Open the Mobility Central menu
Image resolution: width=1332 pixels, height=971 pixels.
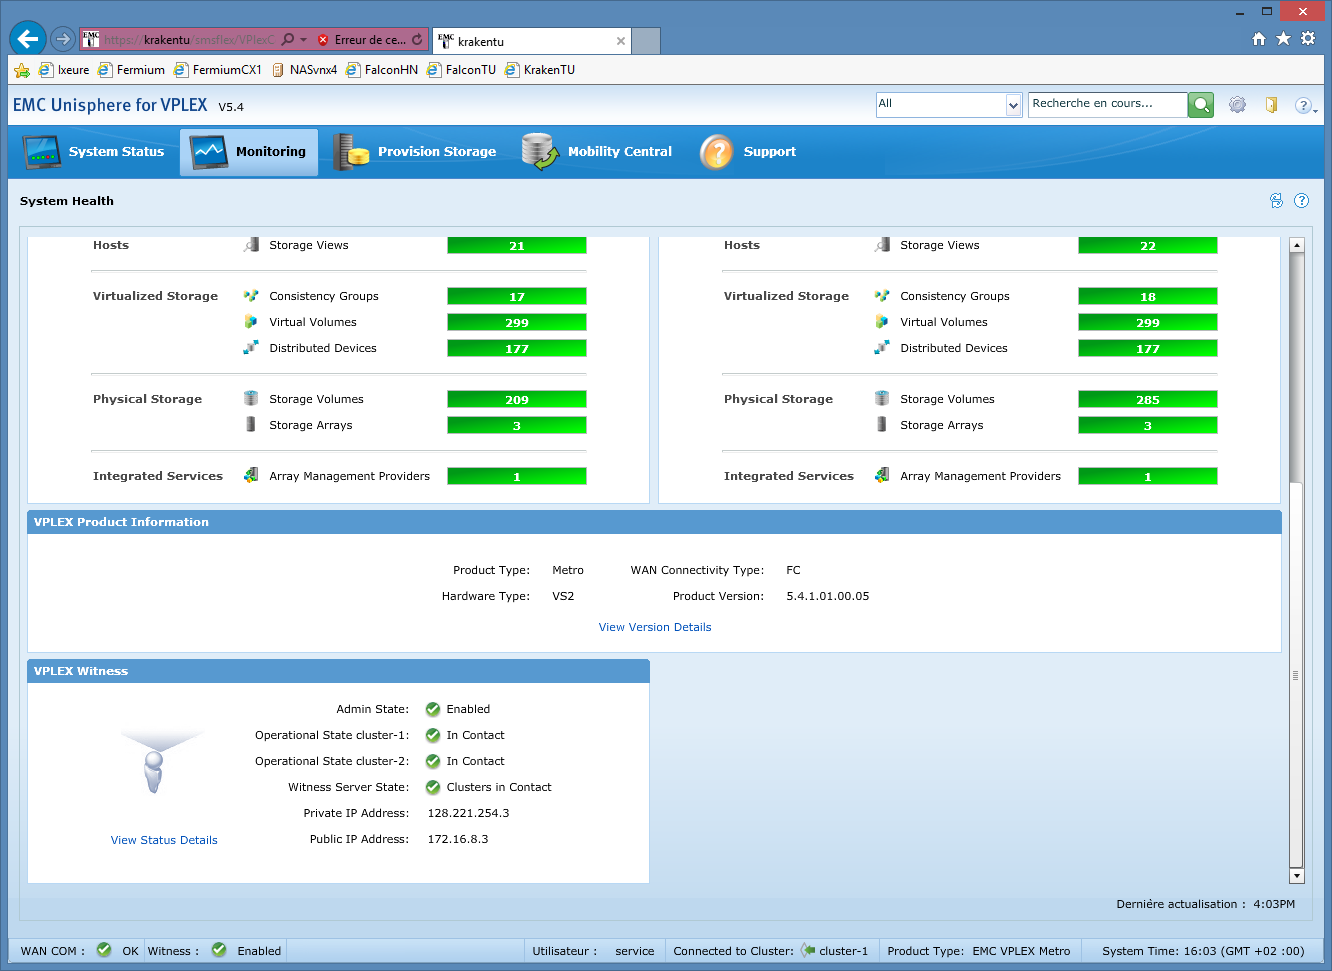coord(597,152)
